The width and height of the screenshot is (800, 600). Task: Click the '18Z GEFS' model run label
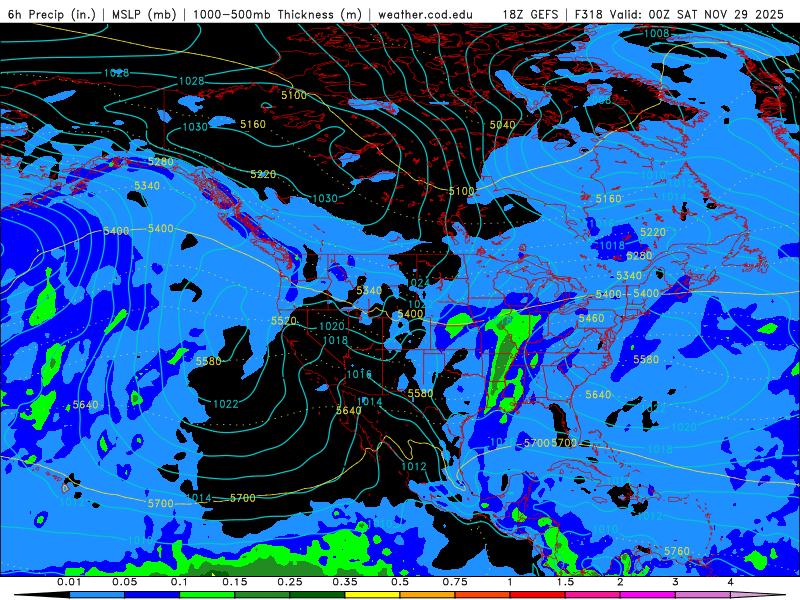click(x=530, y=14)
